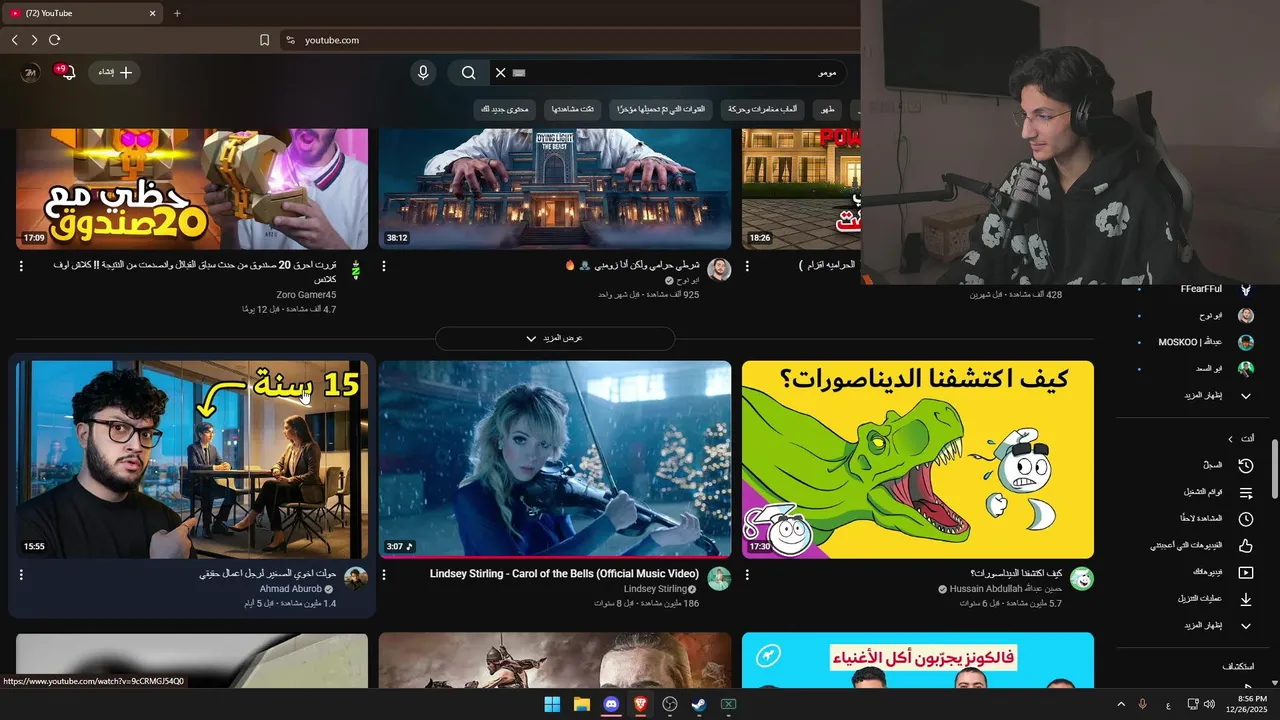The image size is (1280, 720).
Task: Switch to the (72) YouTube browser tab
Action: pos(80,13)
